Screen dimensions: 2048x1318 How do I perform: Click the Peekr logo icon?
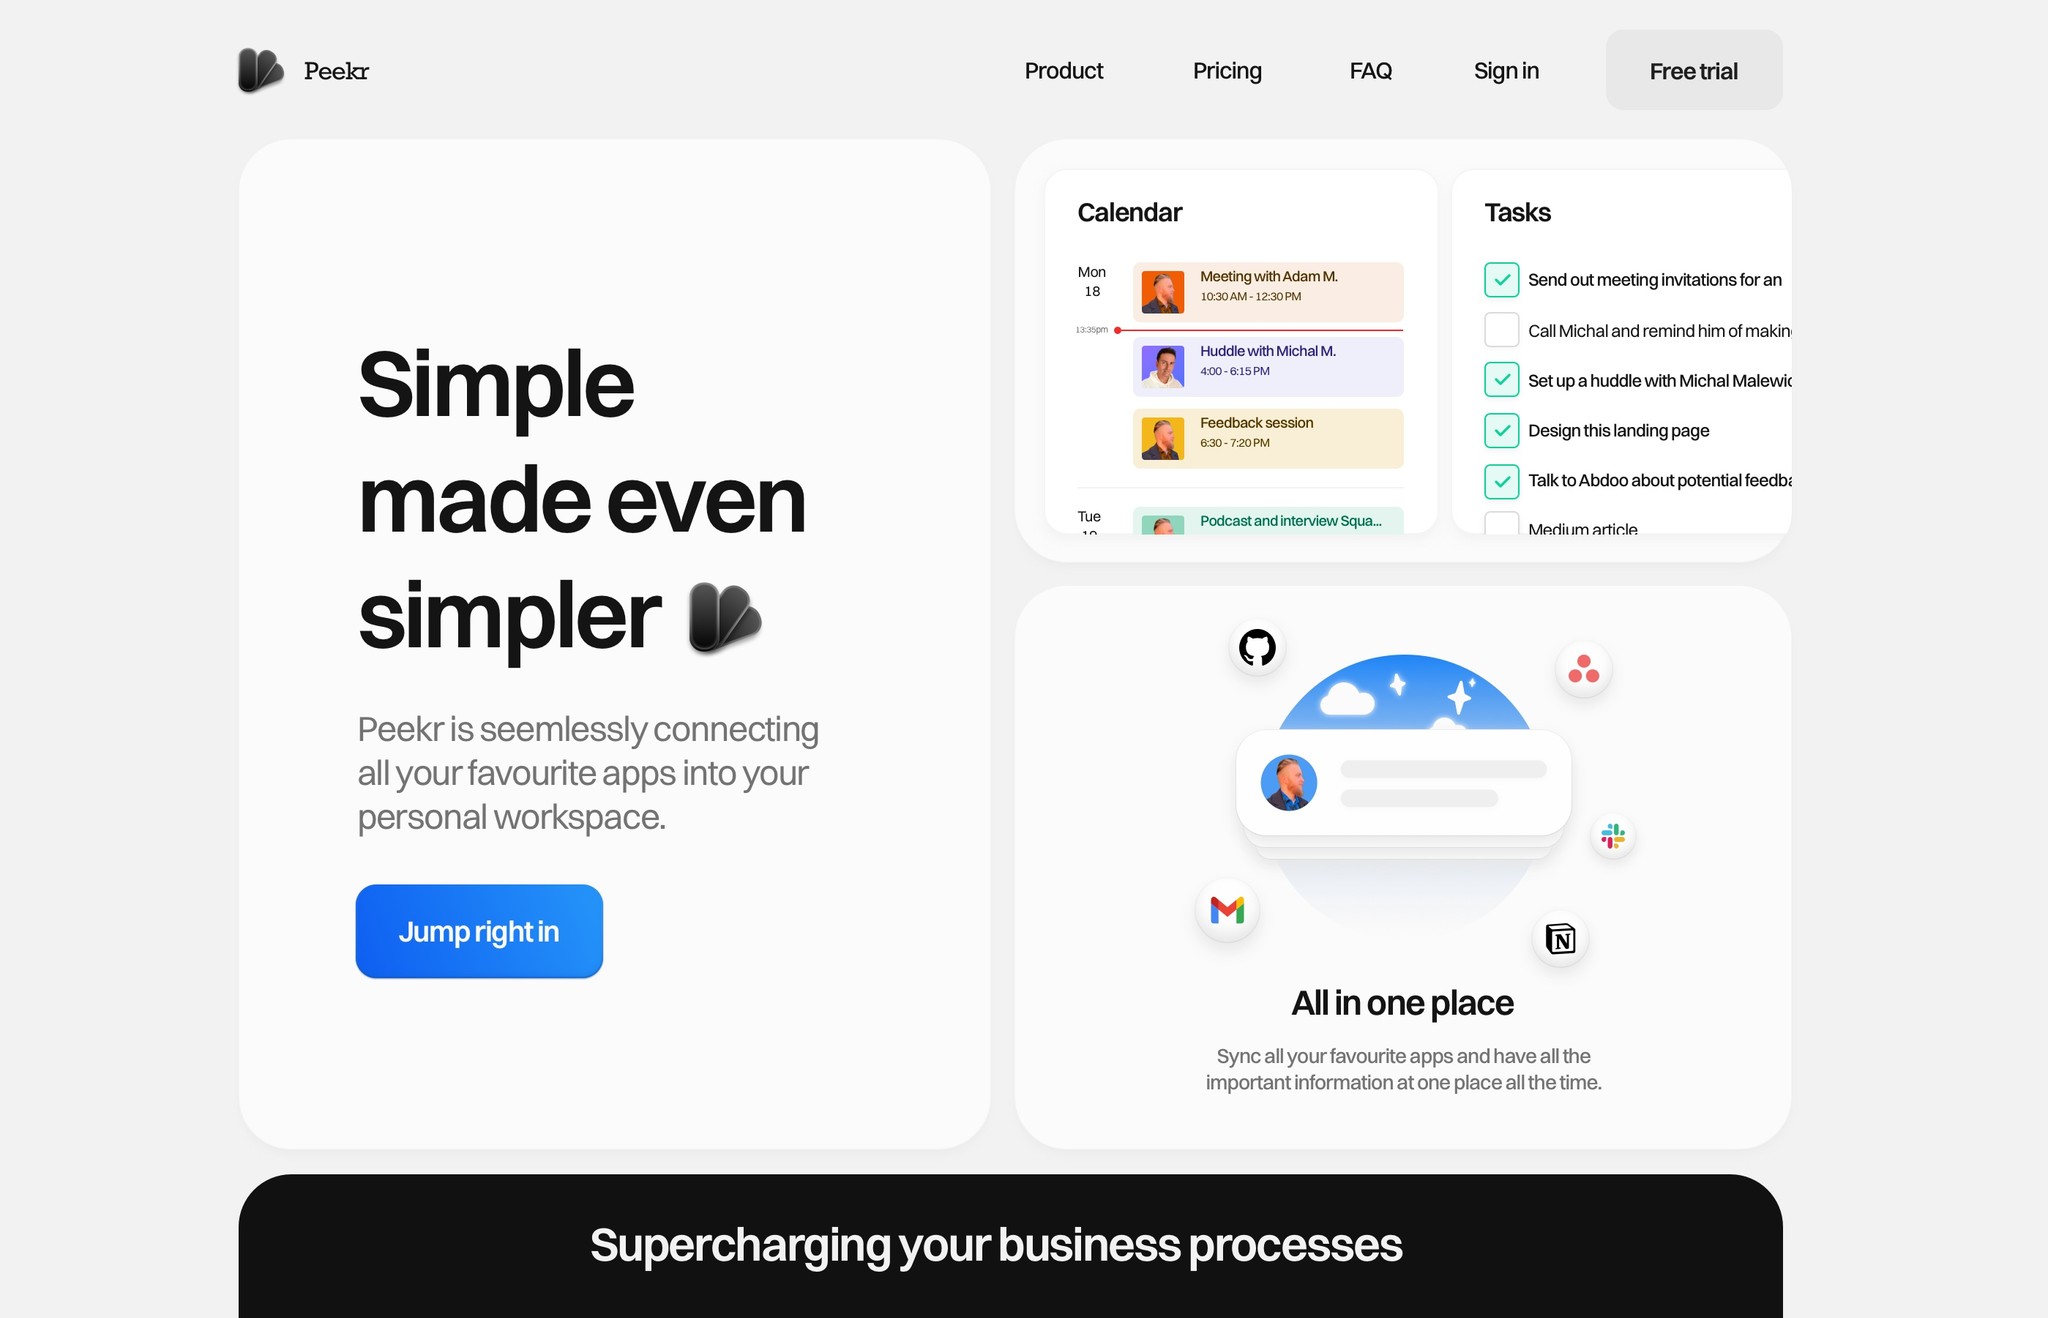(x=261, y=69)
